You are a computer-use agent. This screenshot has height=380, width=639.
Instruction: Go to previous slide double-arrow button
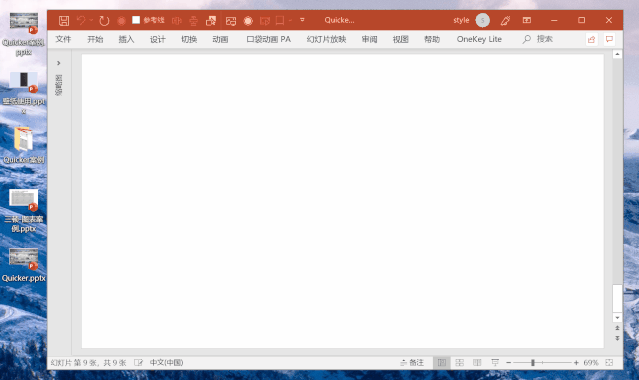tap(617, 328)
